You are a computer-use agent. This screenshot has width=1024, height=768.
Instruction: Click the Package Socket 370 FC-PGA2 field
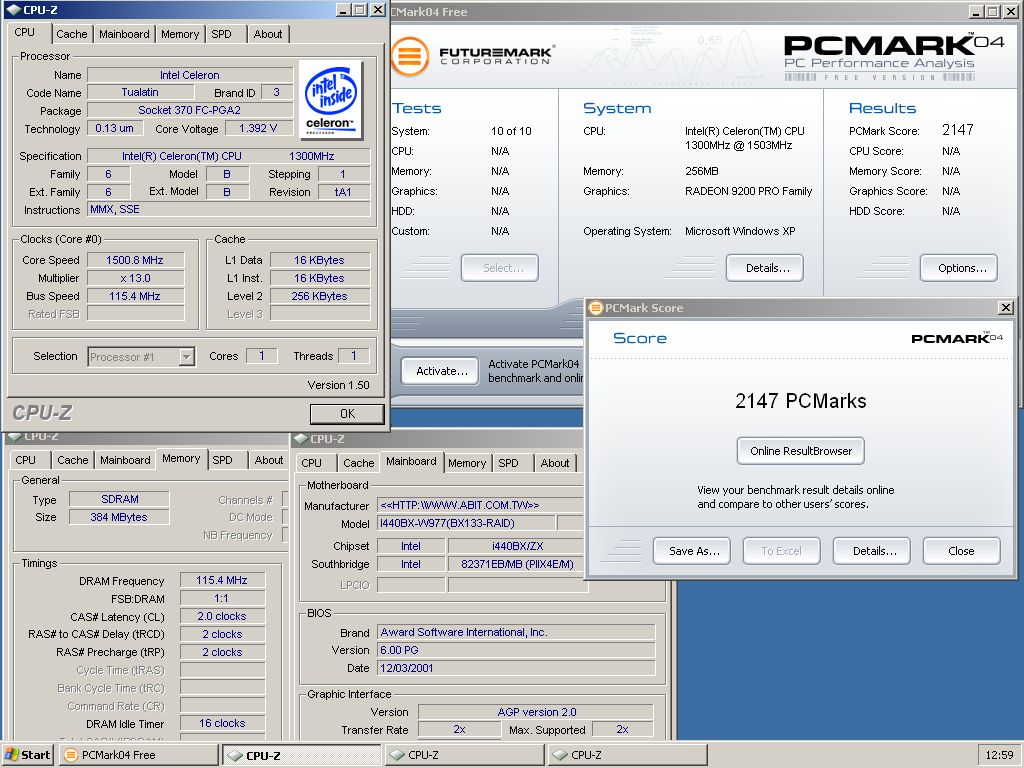coord(189,110)
